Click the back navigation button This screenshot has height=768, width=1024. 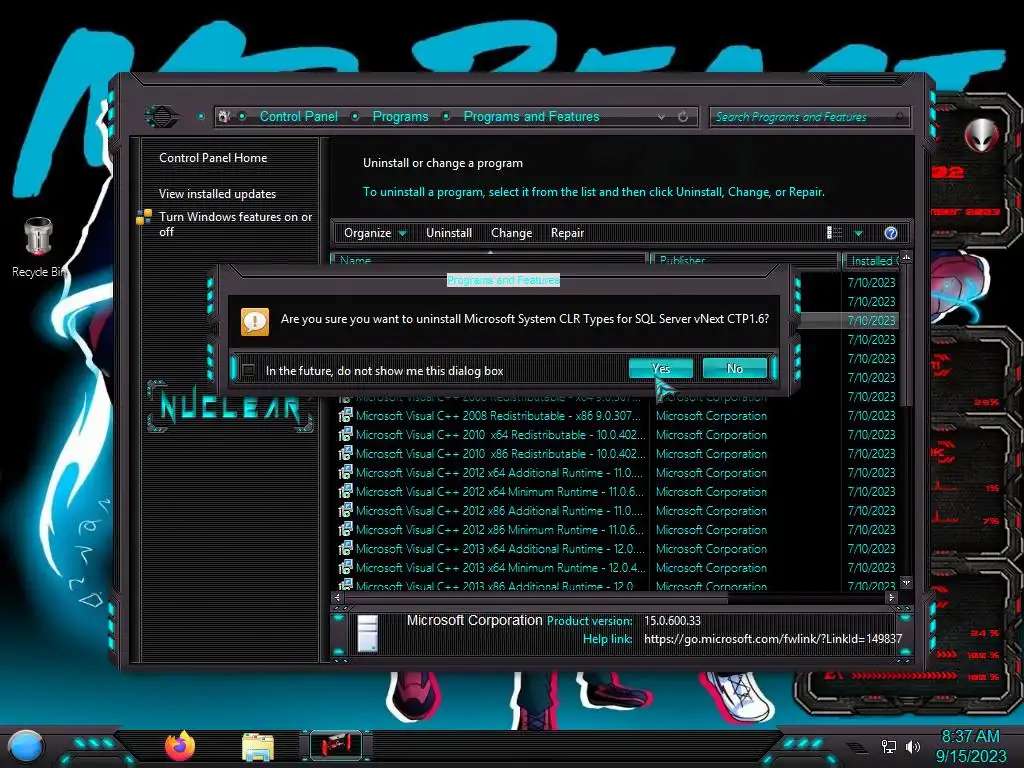[x=161, y=117]
